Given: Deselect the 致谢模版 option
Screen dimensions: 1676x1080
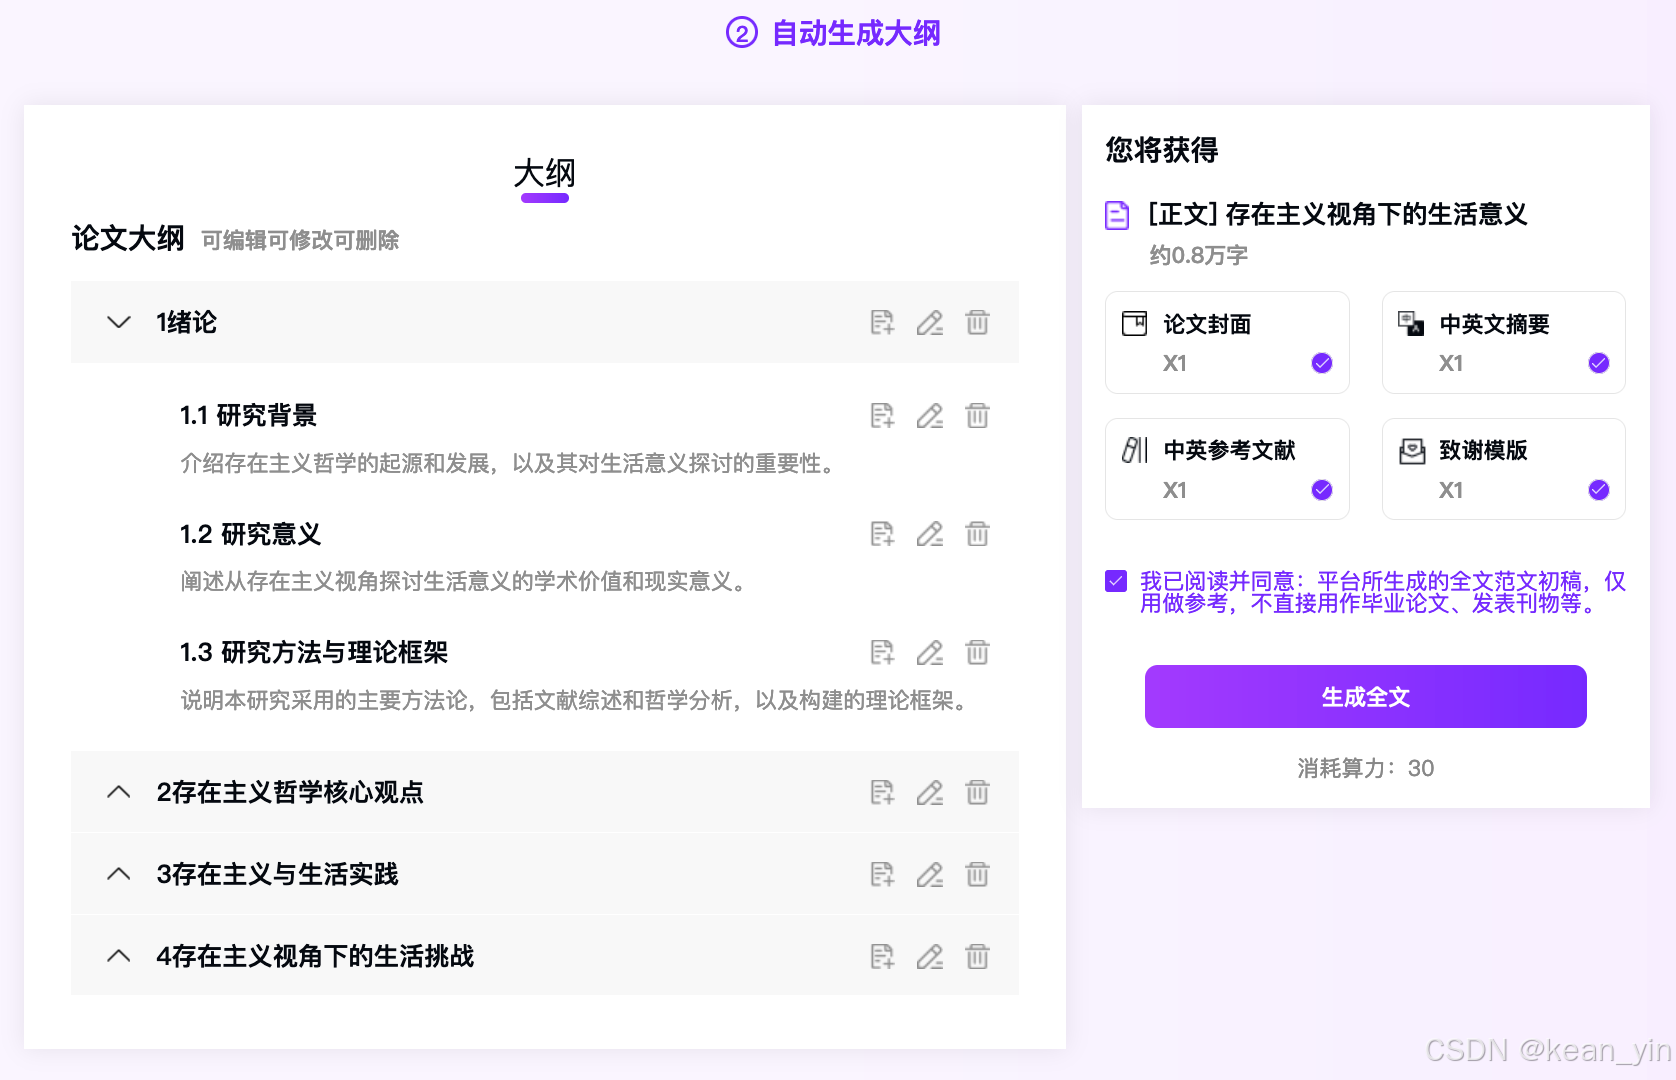Looking at the screenshot, I should 1598,490.
